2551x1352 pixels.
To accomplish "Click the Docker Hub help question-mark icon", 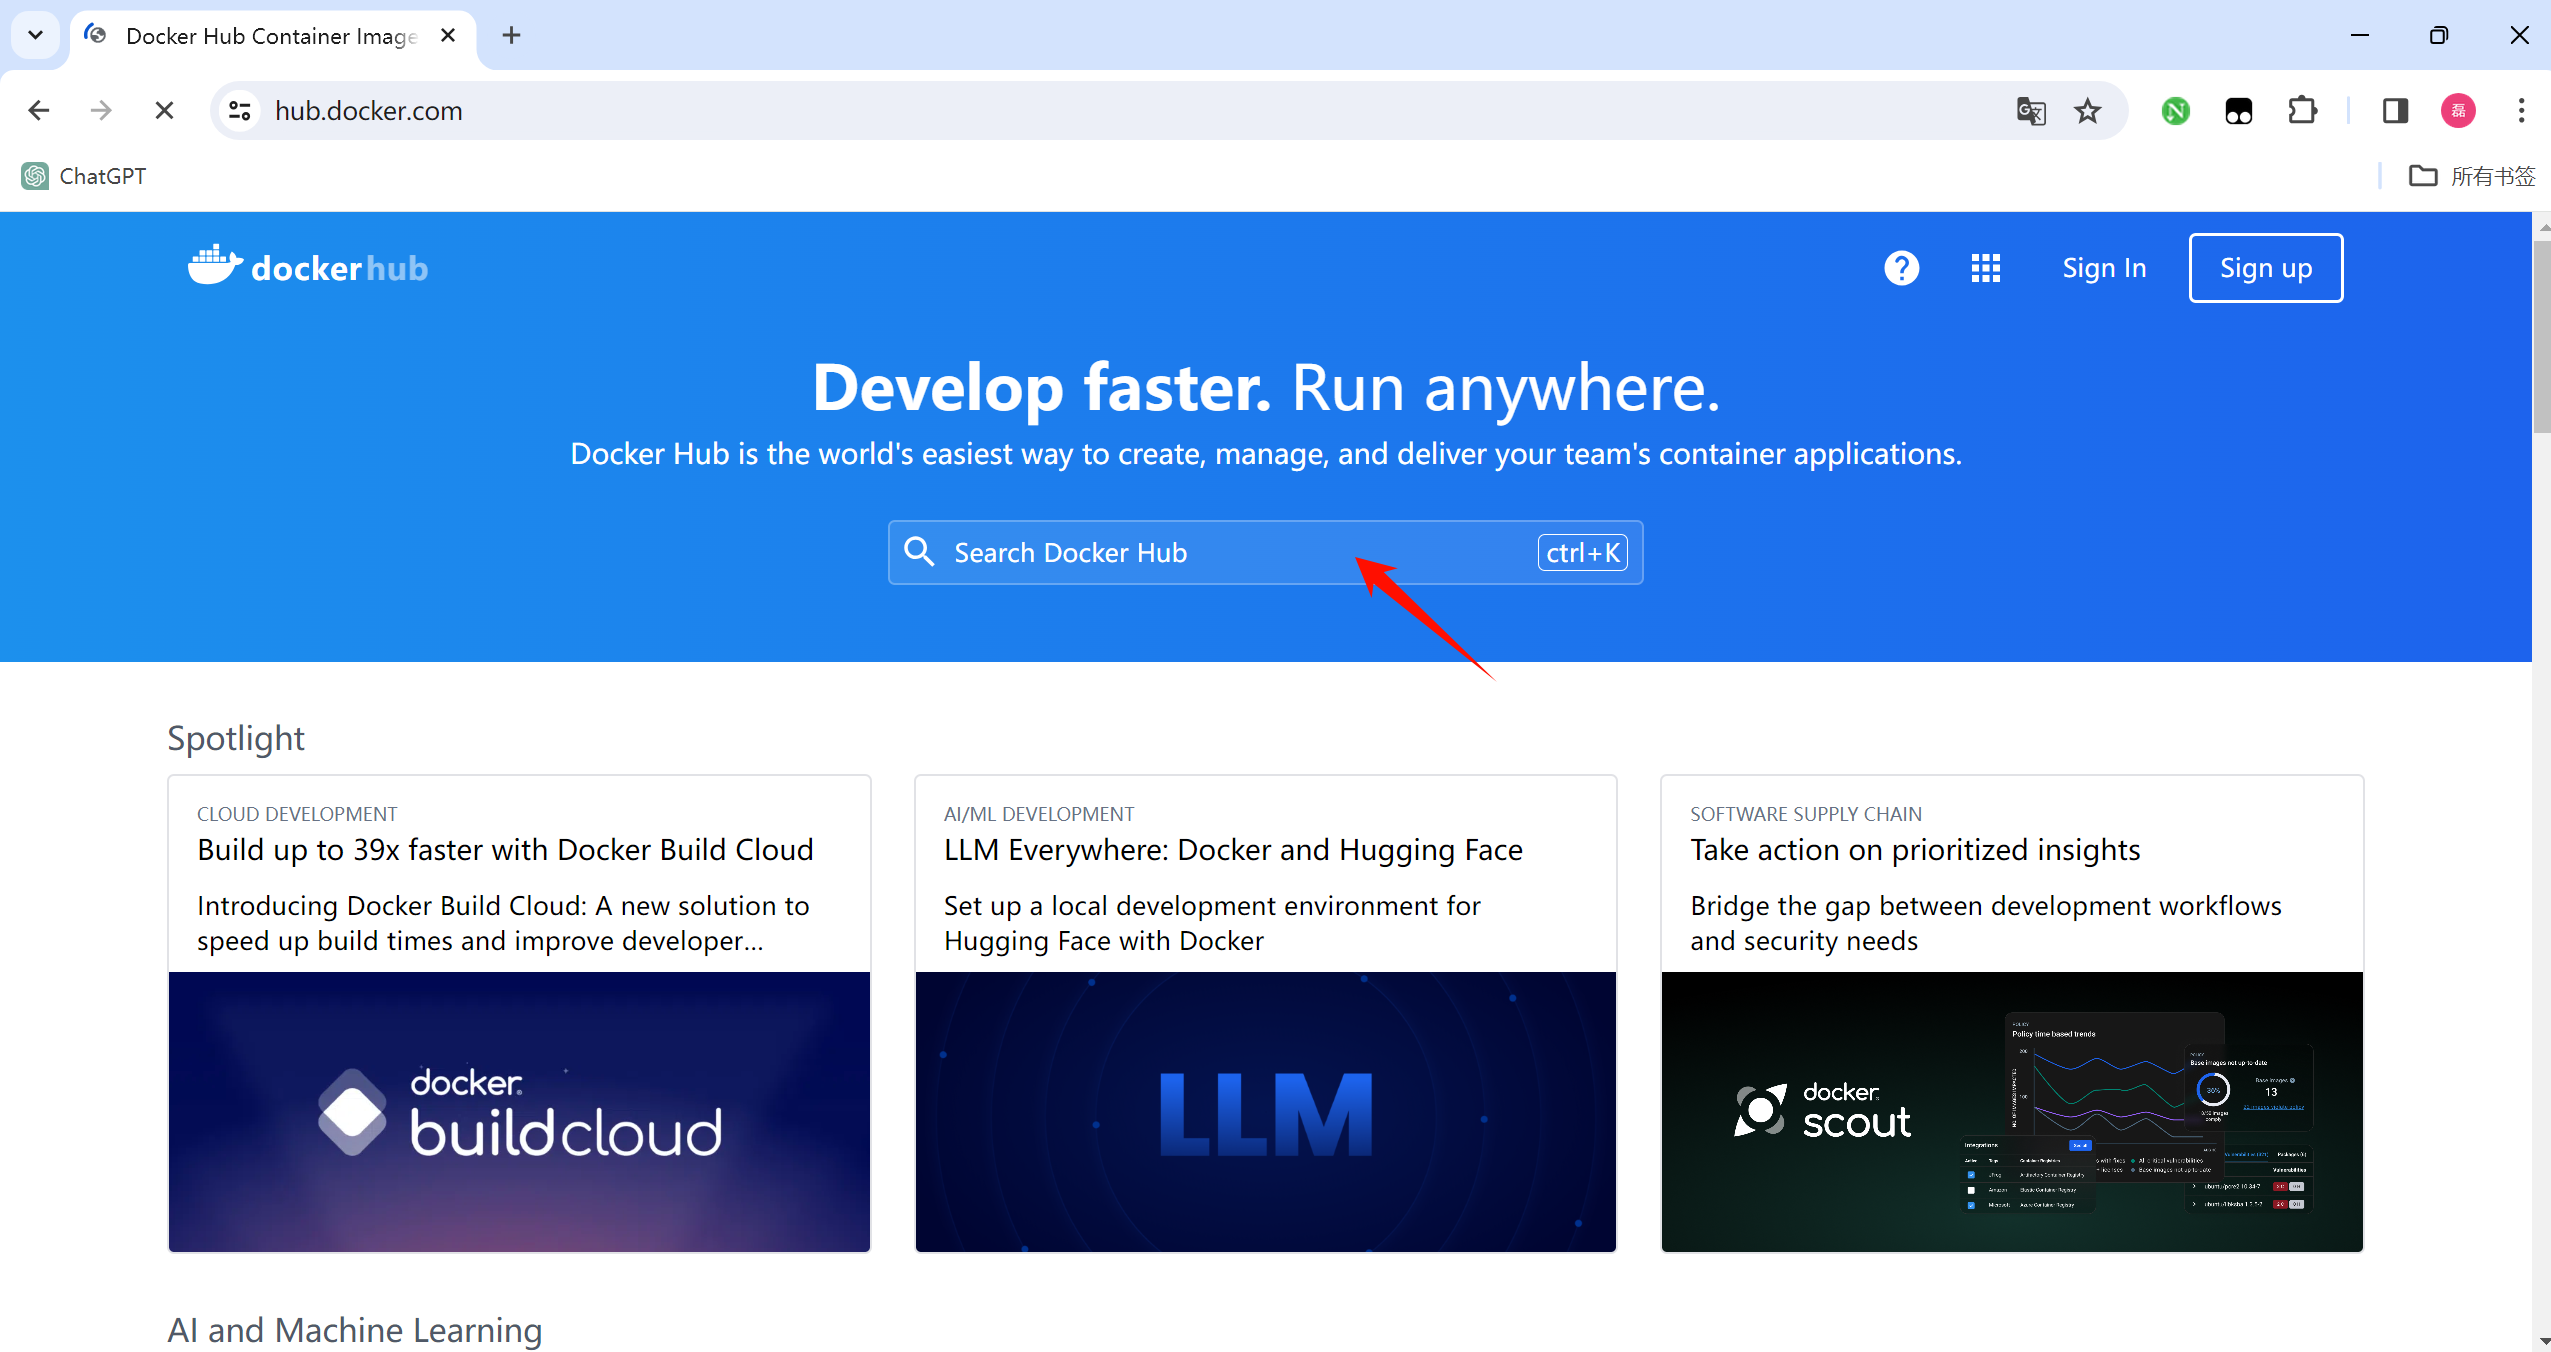I will [1901, 268].
